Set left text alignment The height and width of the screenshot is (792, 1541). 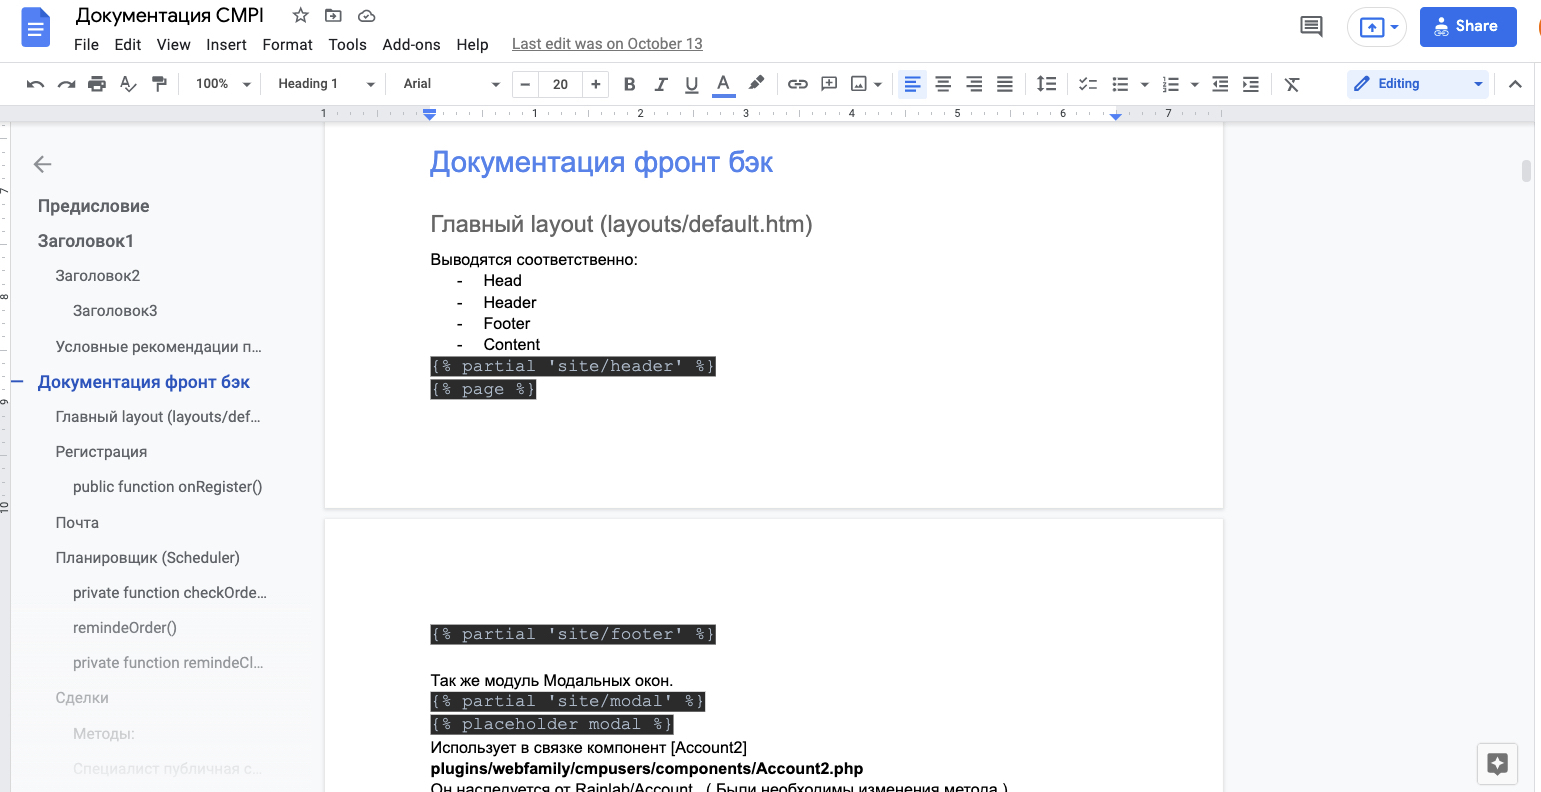(912, 84)
